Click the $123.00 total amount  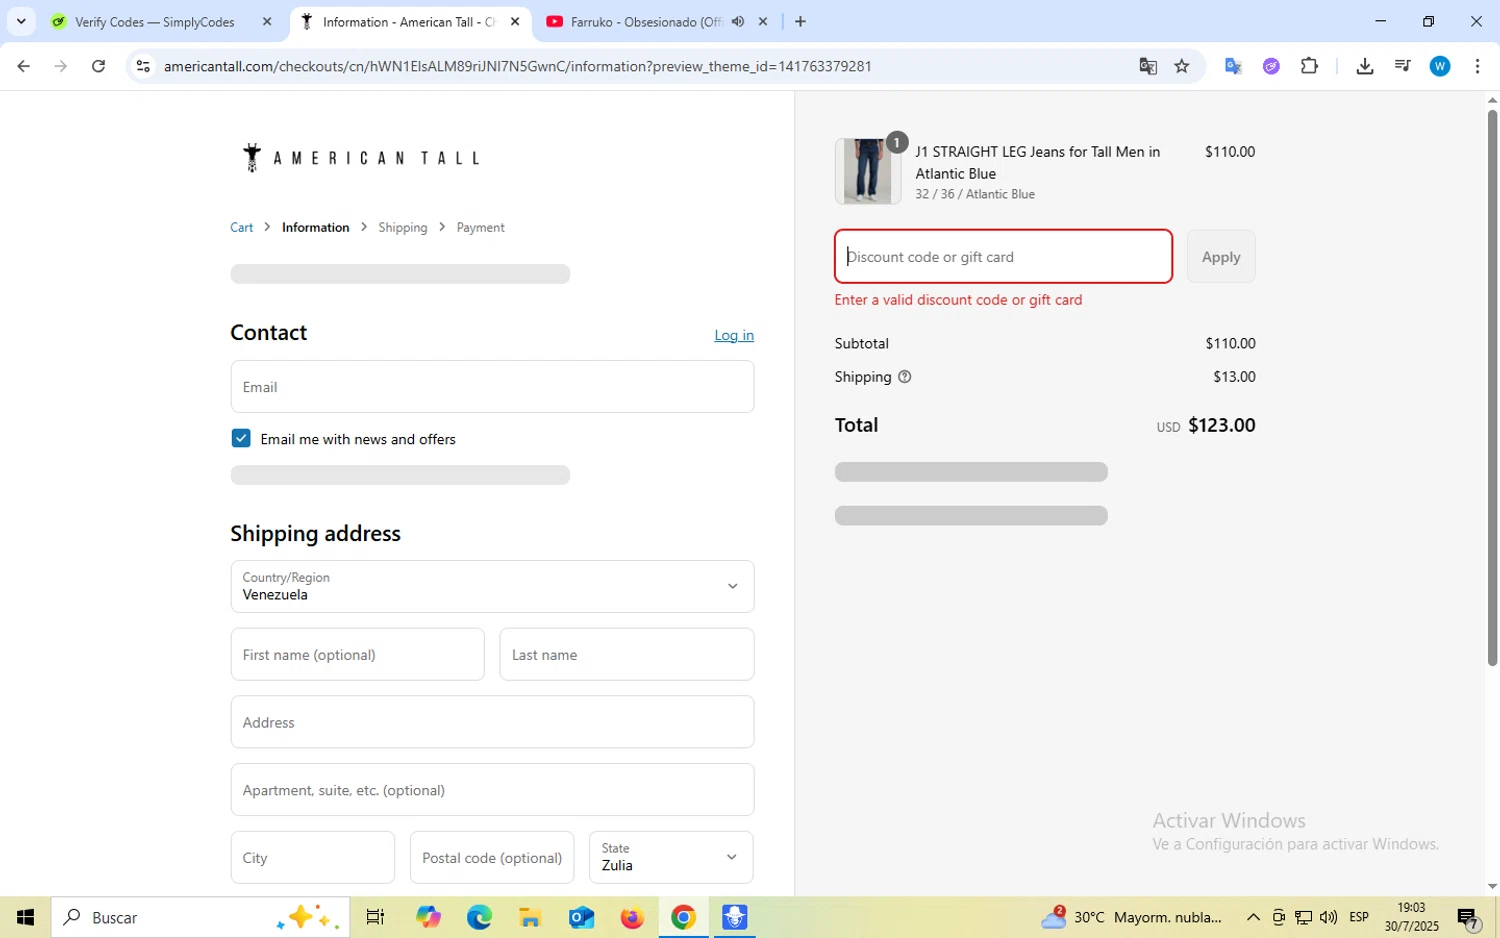click(1221, 425)
